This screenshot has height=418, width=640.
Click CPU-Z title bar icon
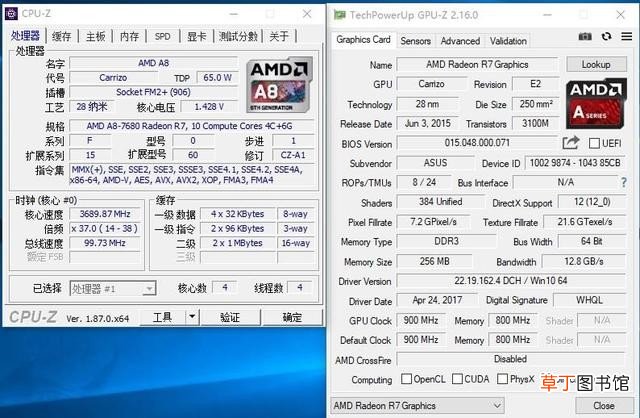(11, 13)
